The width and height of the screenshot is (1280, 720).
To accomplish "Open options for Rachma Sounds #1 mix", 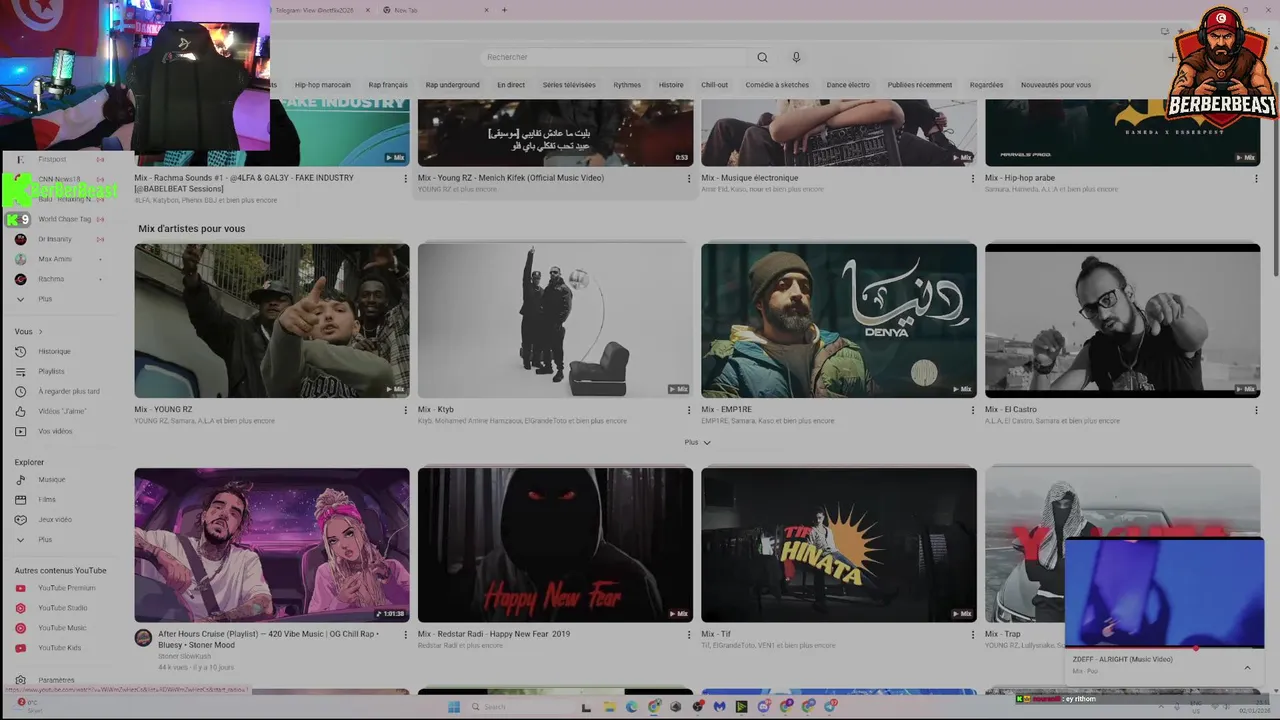I will point(405,179).
